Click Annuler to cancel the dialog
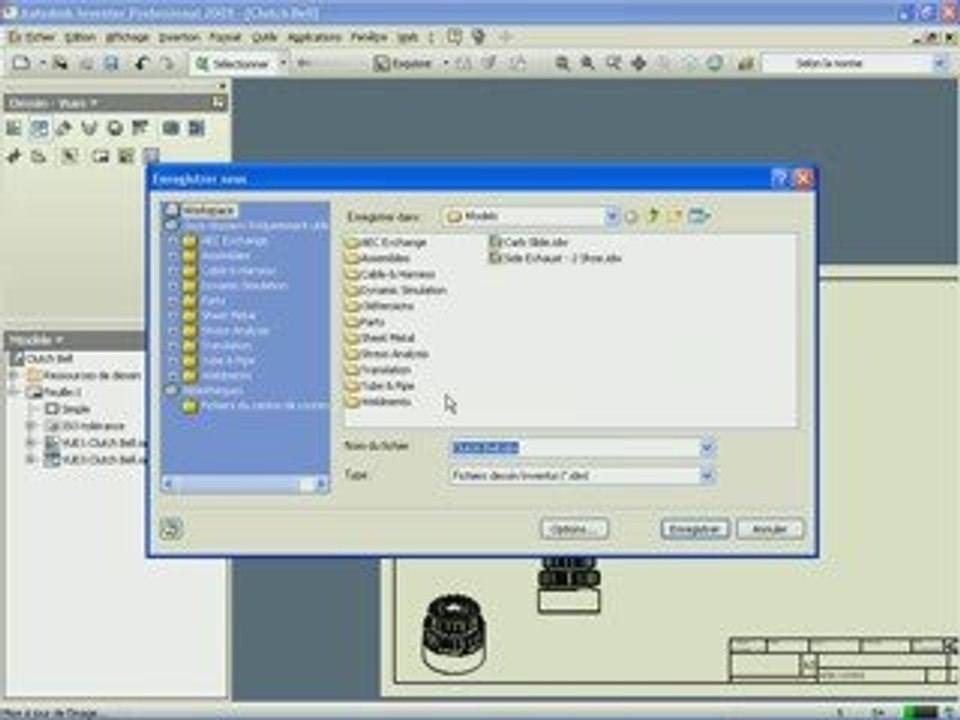The width and height of the screenshot is (960, 720). click(770, 529)
